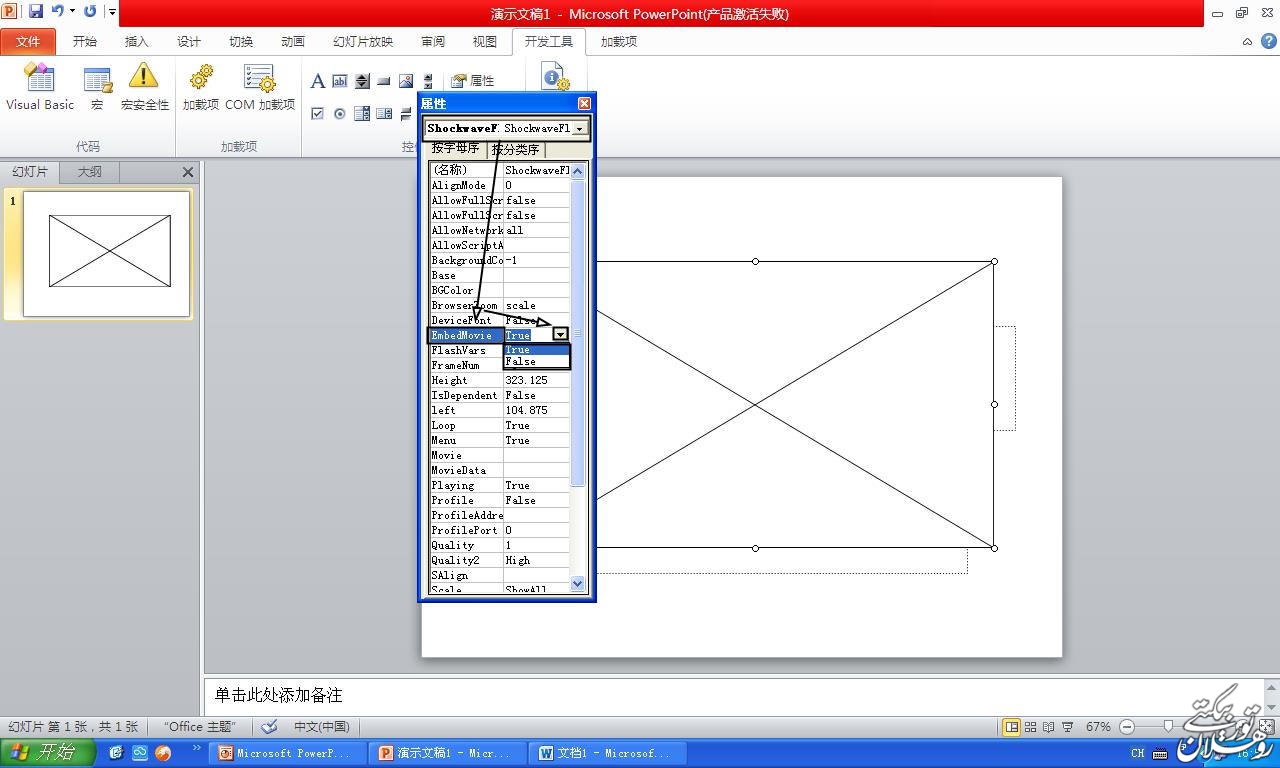Open the 宏 macros dialog
Screen dimensions: 1280x768
point(97,87)
